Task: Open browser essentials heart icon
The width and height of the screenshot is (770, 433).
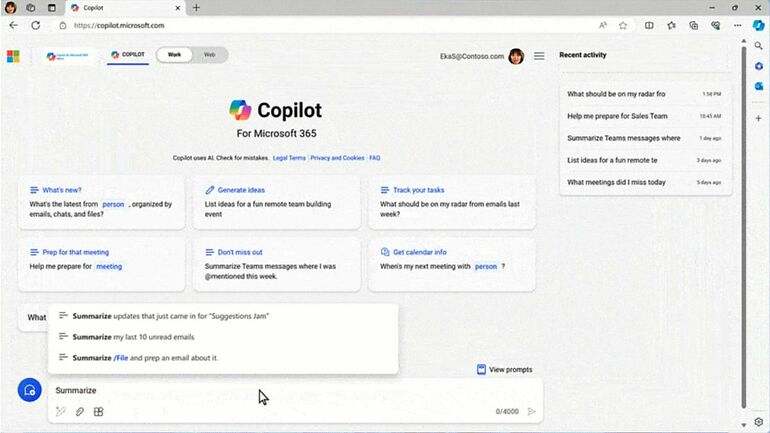Action: pos(715,25)
